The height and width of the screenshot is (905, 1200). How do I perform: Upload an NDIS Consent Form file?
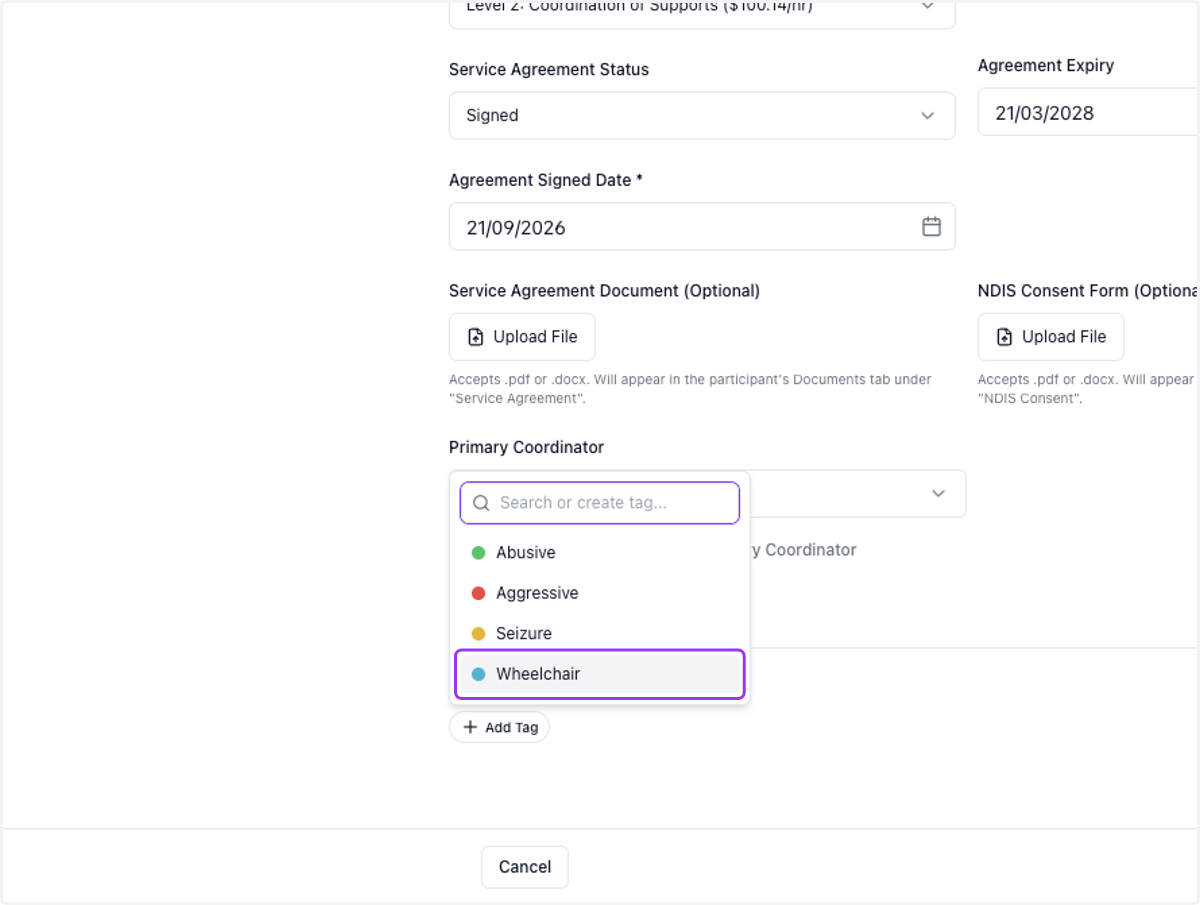click(x=1051, y=337)
